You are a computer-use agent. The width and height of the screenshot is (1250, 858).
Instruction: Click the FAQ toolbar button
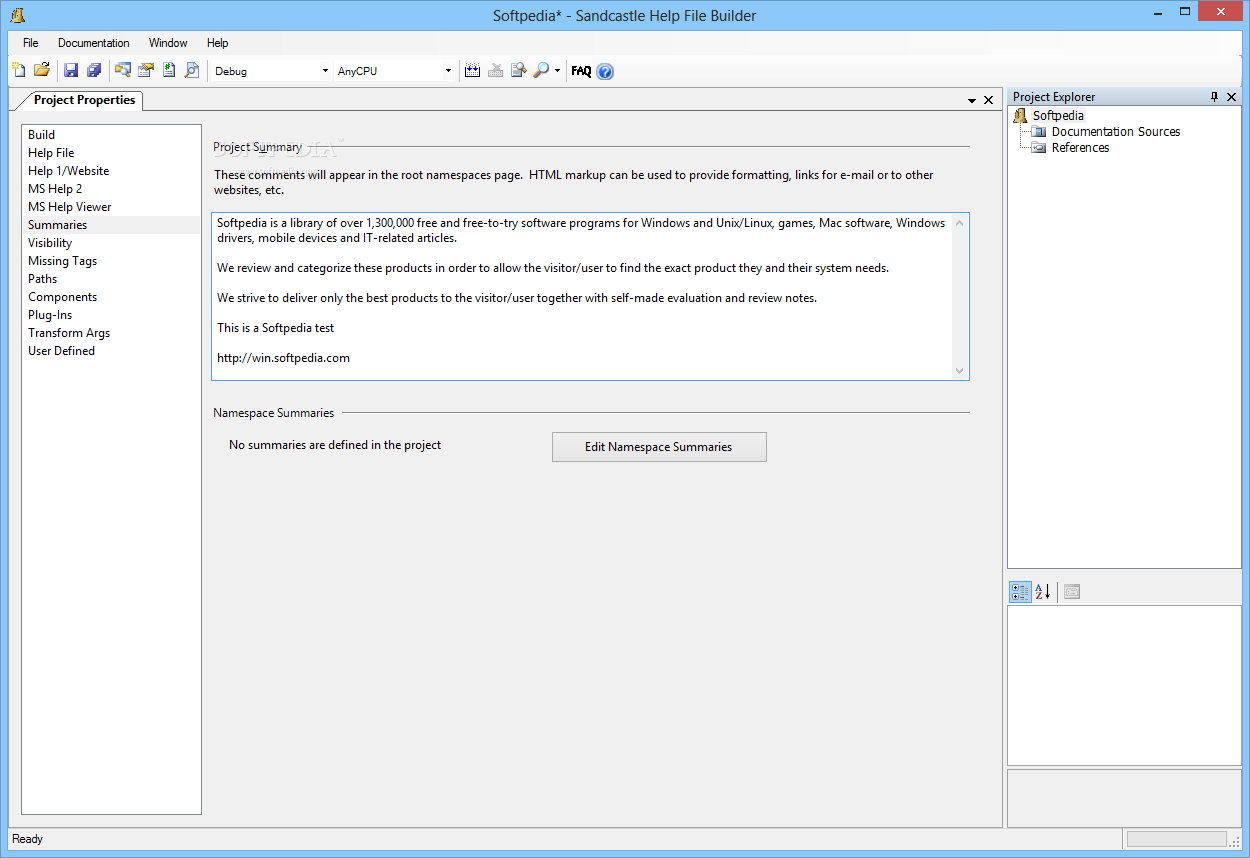(x=581, y=71)
